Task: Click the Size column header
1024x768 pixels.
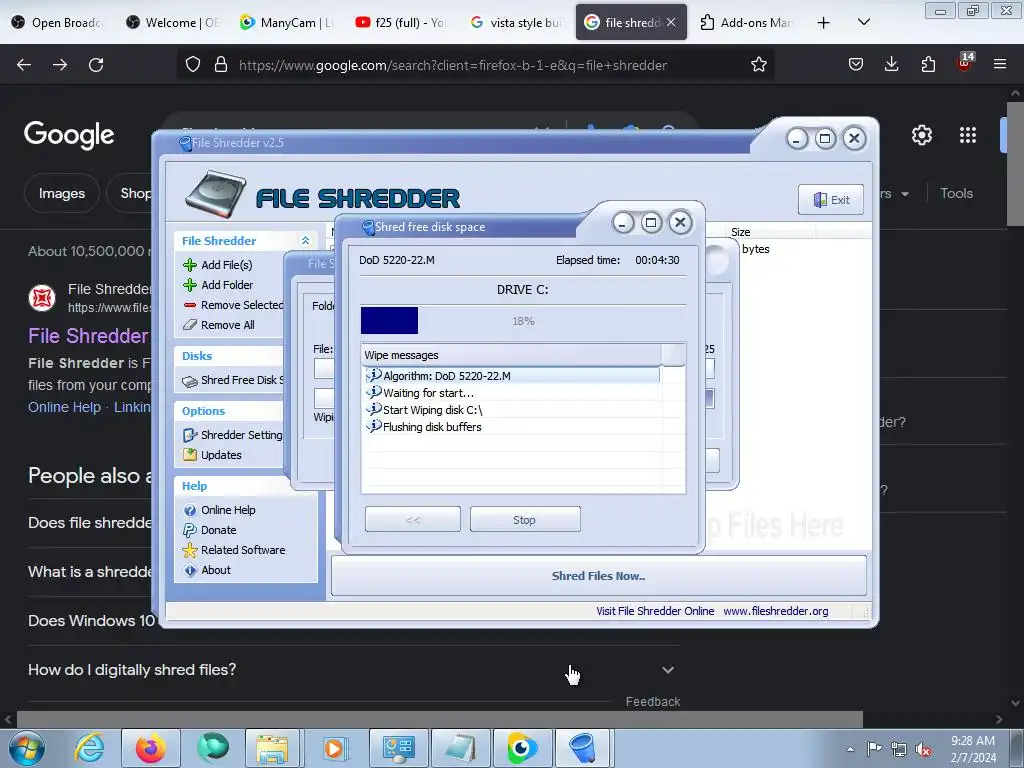Action: (771, 232)
